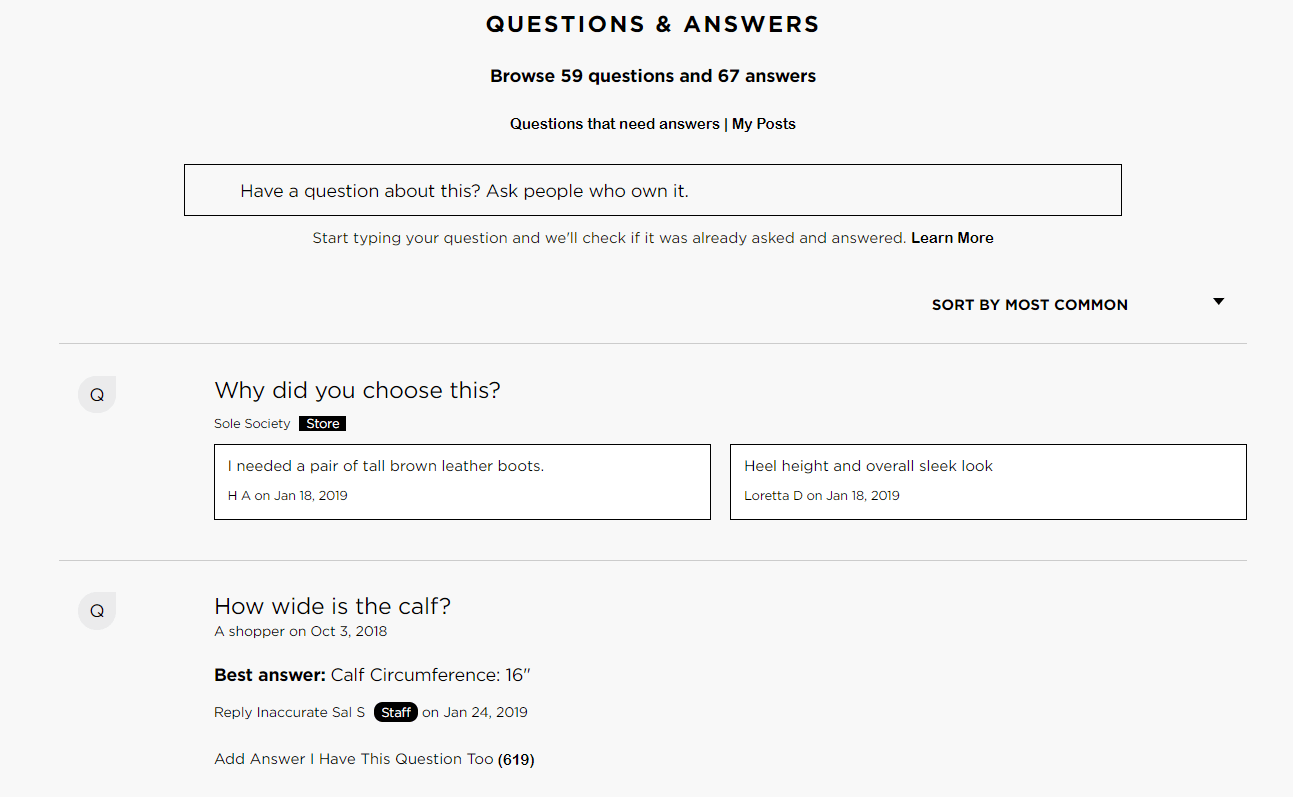
Task: Switch to the "My Posts" view
Action: 763,123
